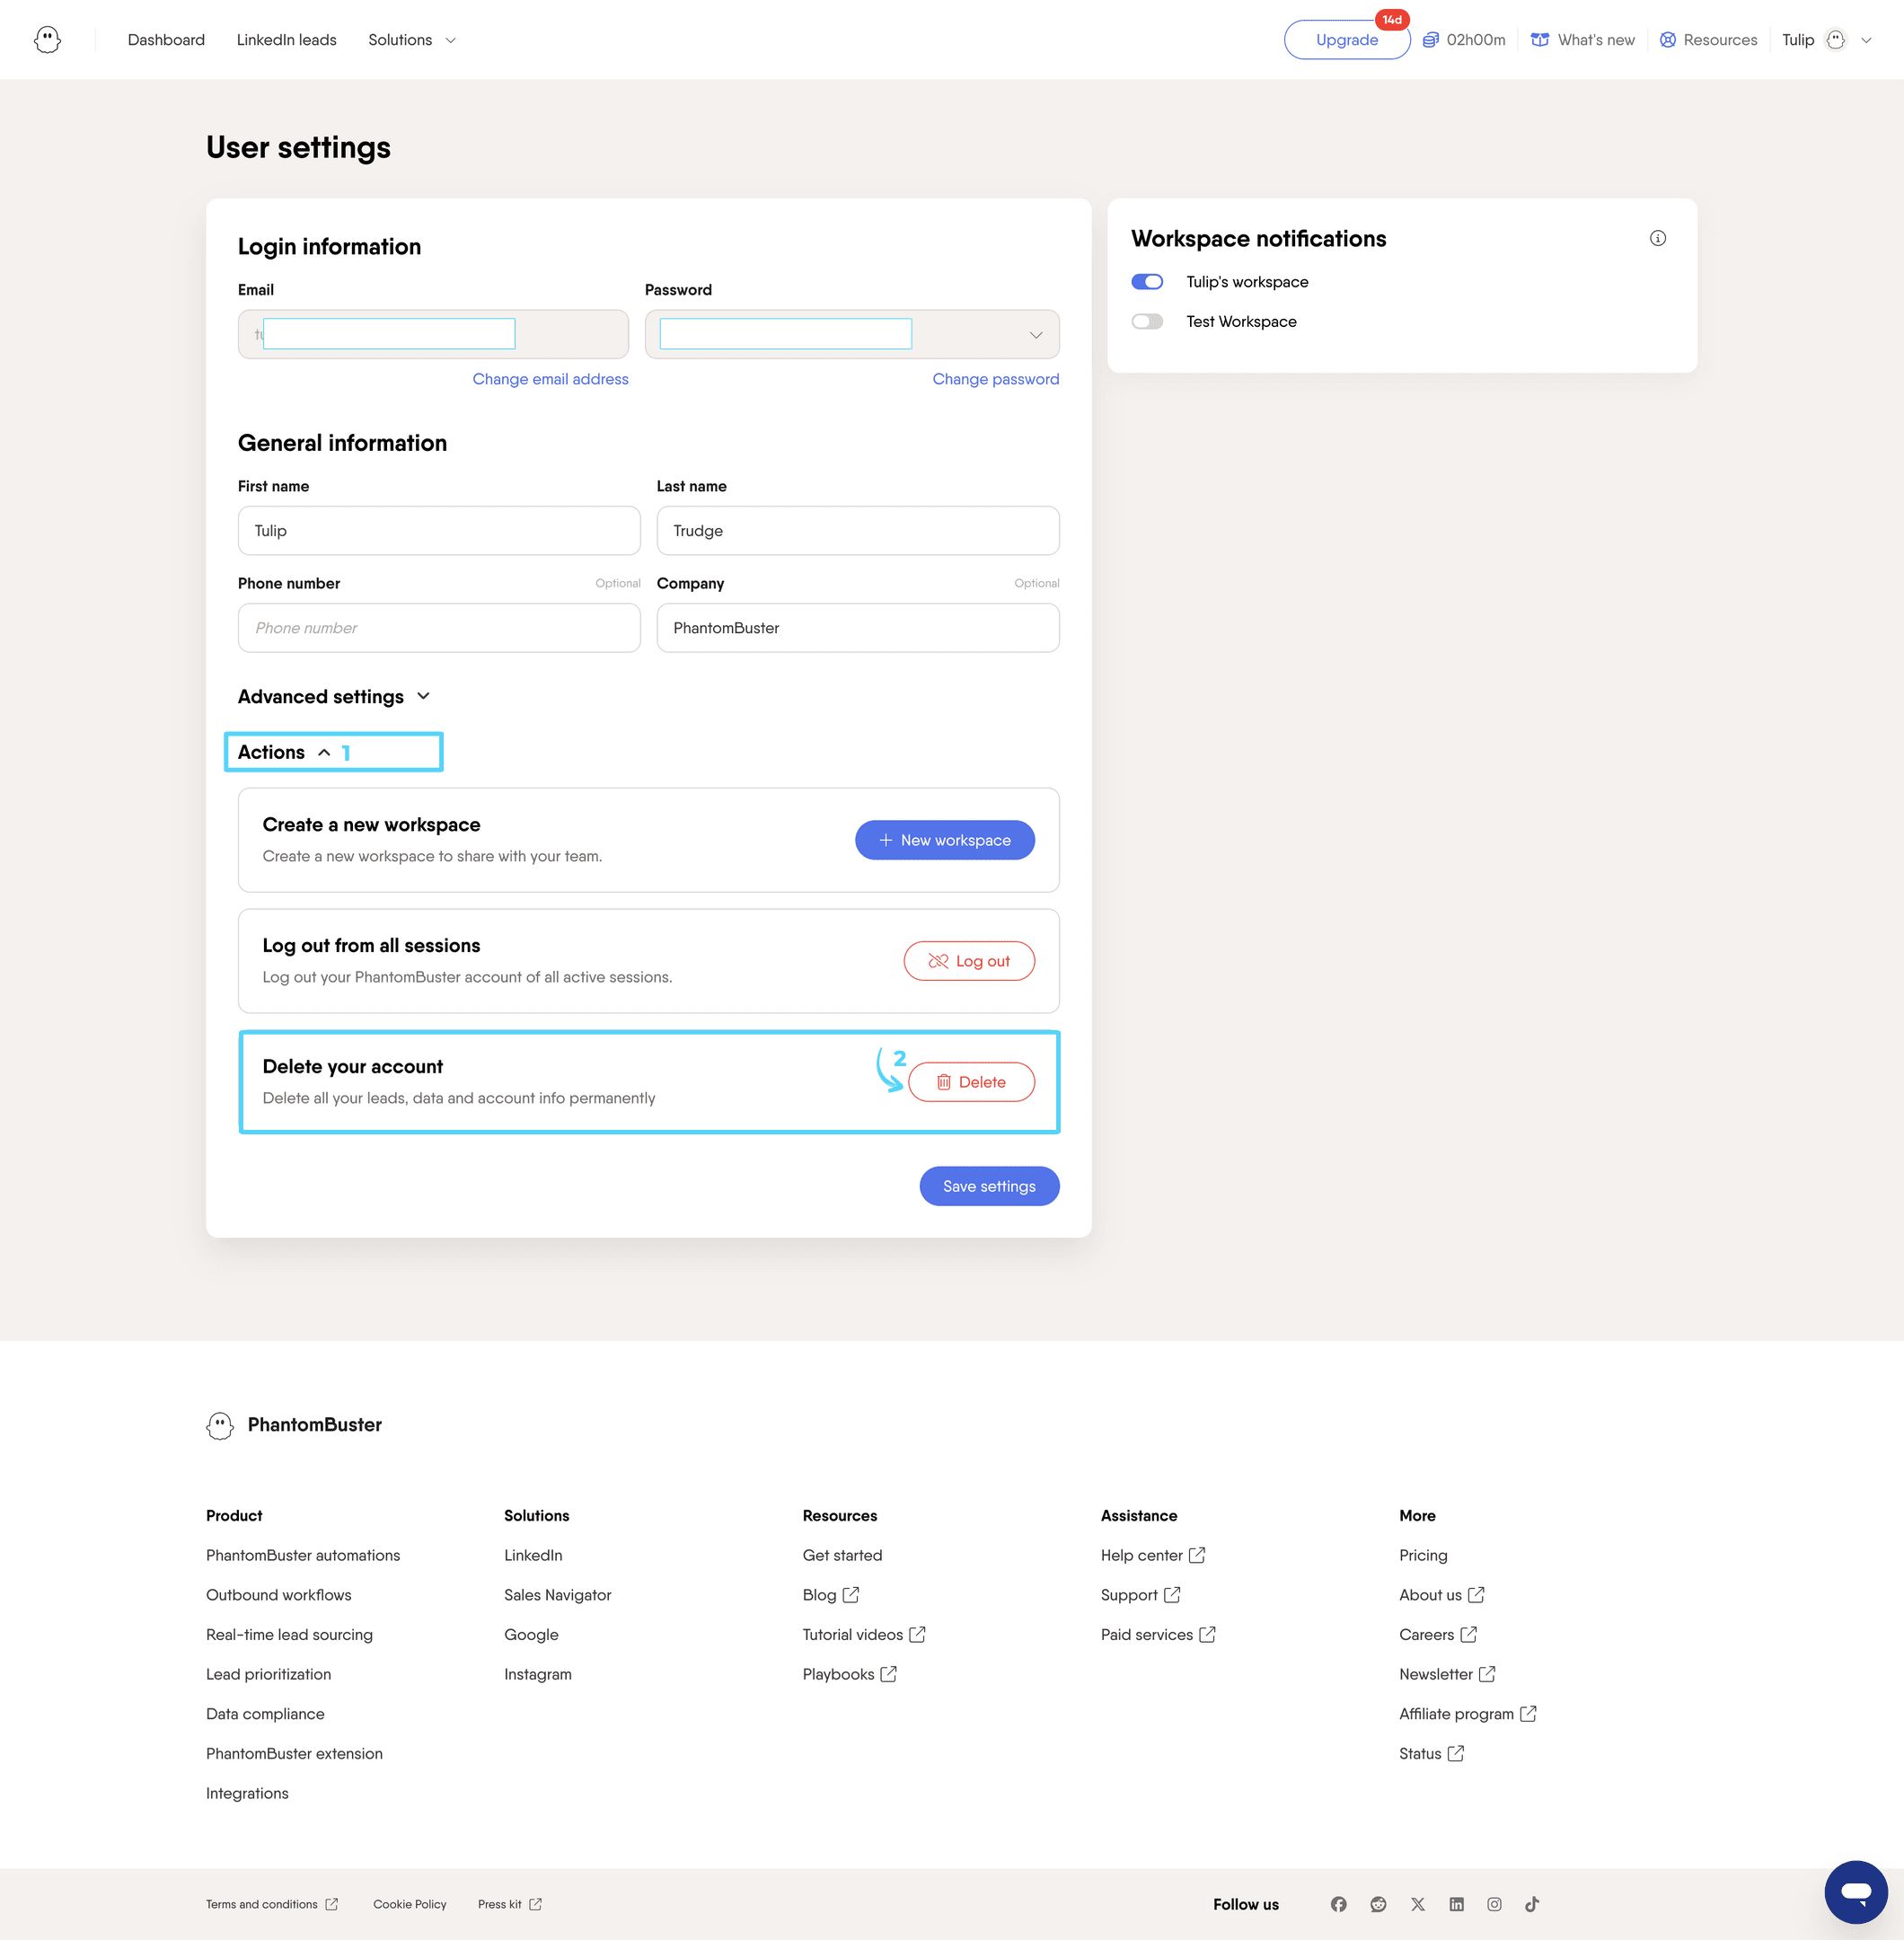
Task: Open Real-time lead sourcing link
Action: tap(289, 1635)
